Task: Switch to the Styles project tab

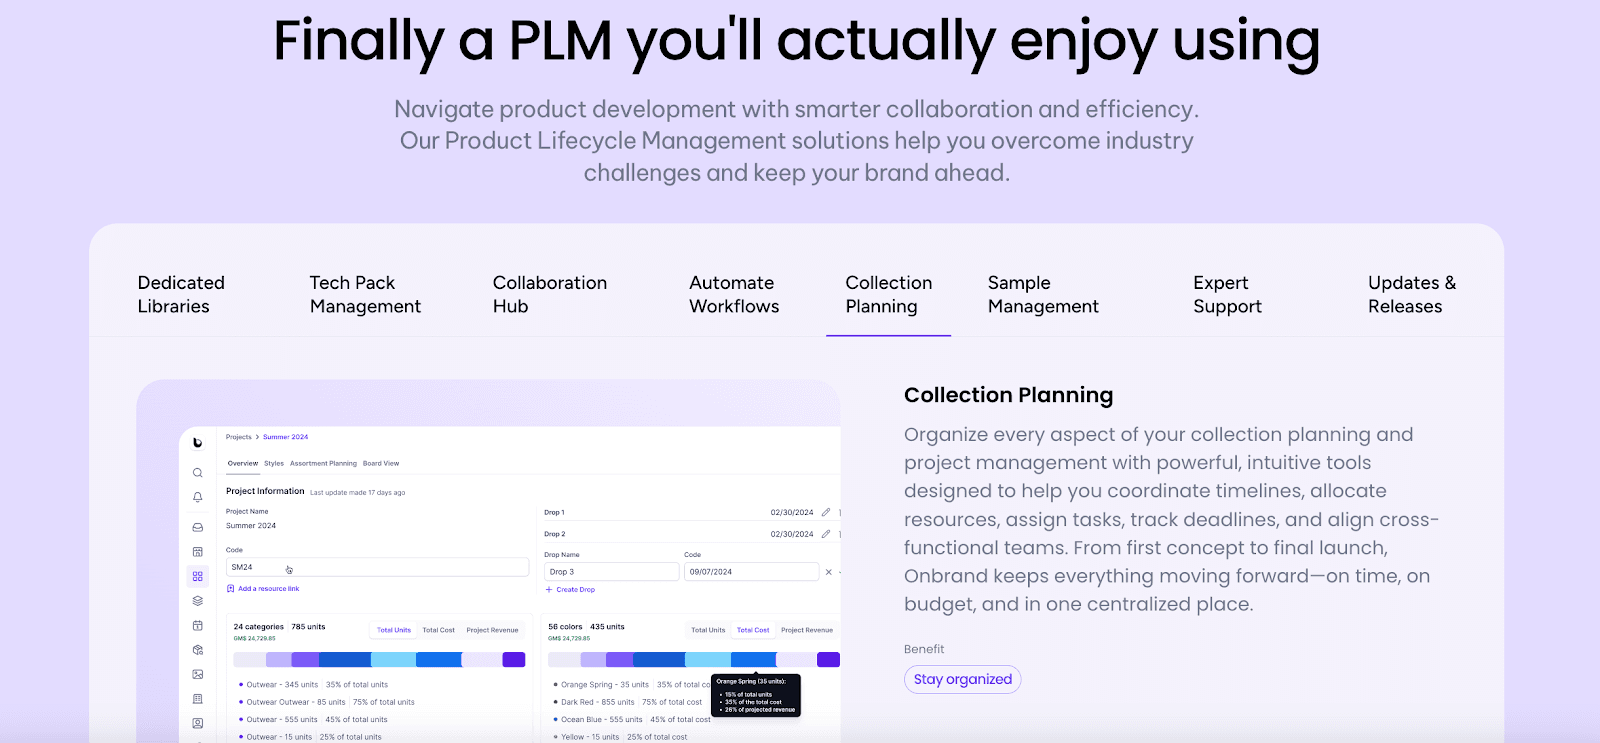Action: point(274,464)
